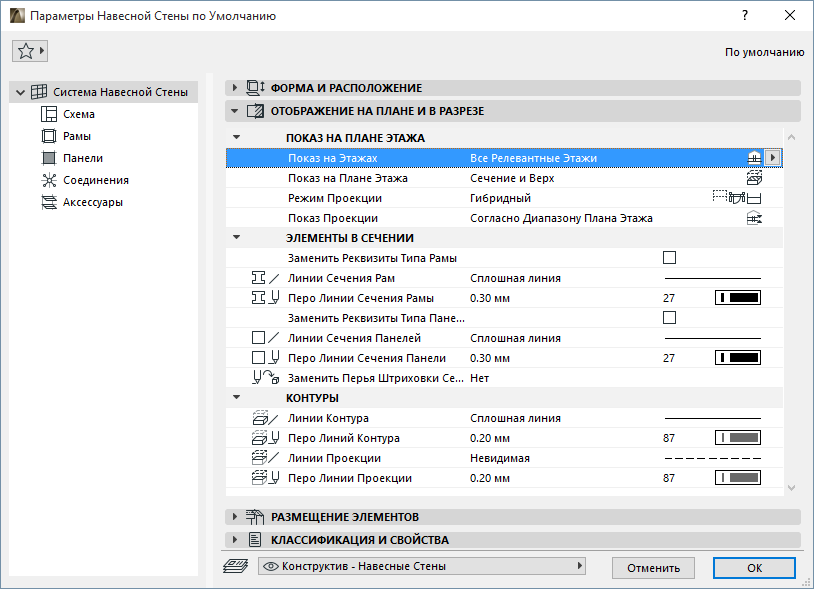The height and width of the screenshot is (589, 814).
Task: Click the Перо Линии Сечения Рамы icon
Action: click(265, 298)
